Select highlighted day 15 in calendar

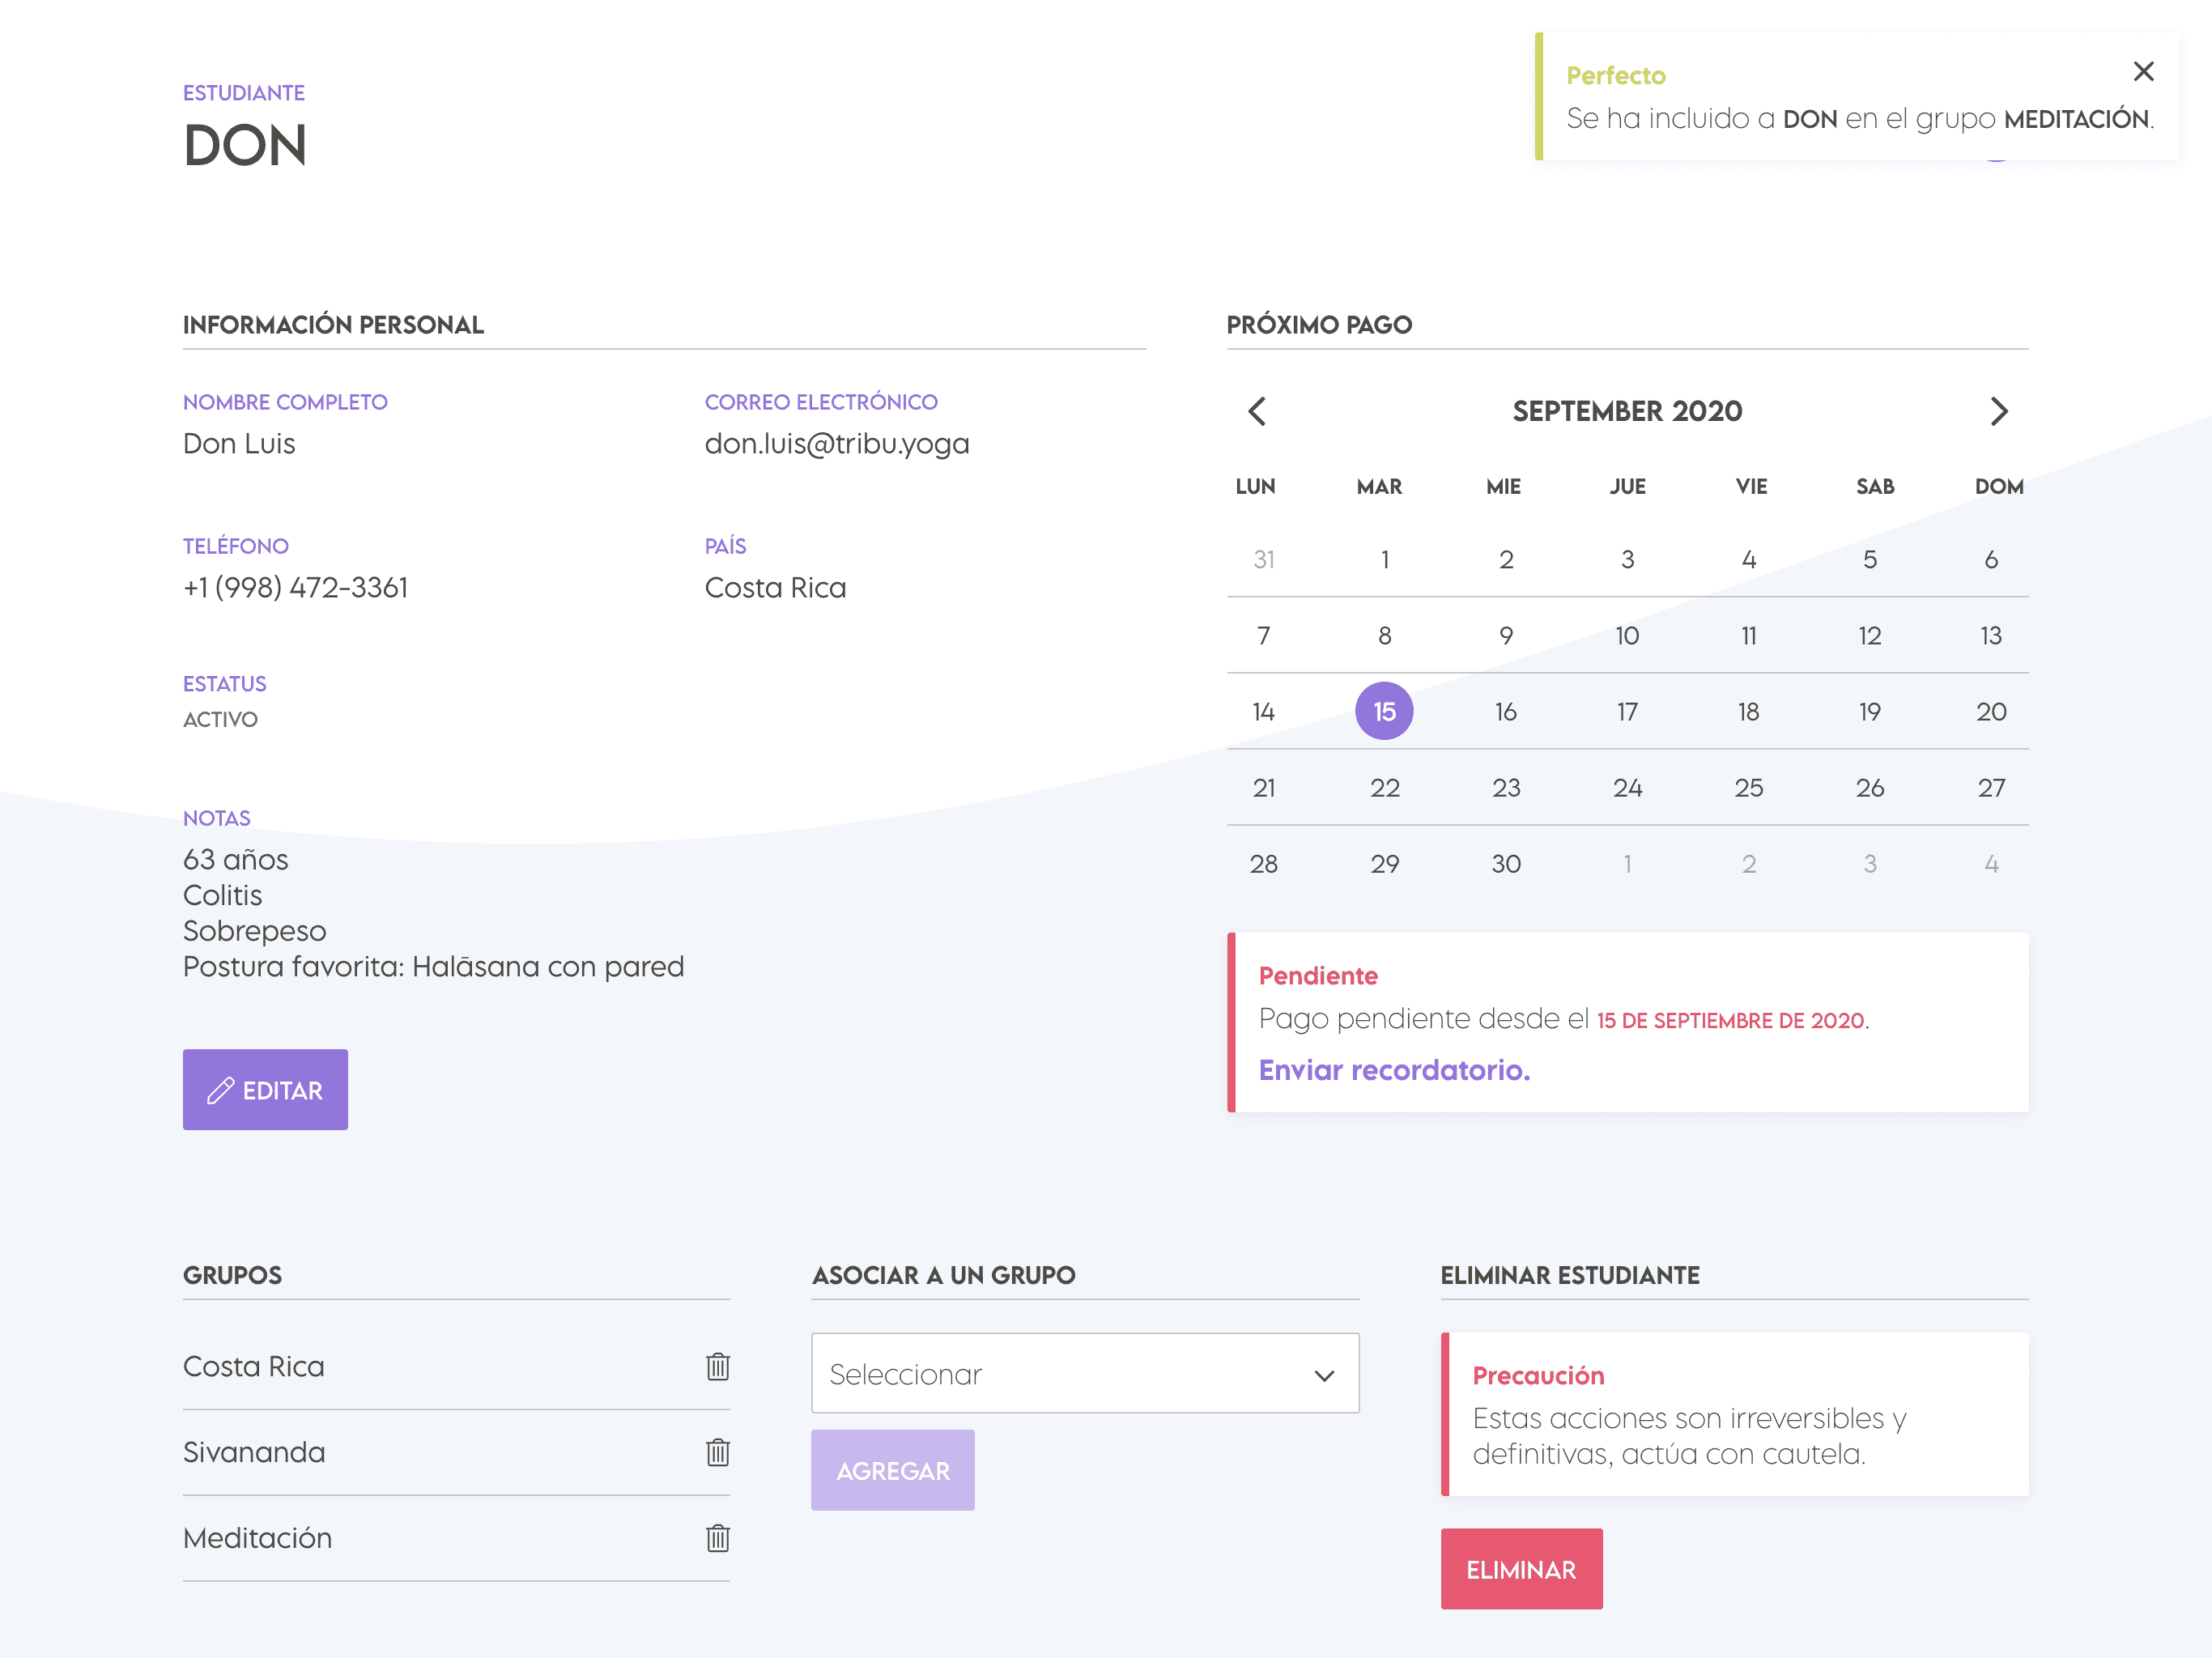(1384, 712)
